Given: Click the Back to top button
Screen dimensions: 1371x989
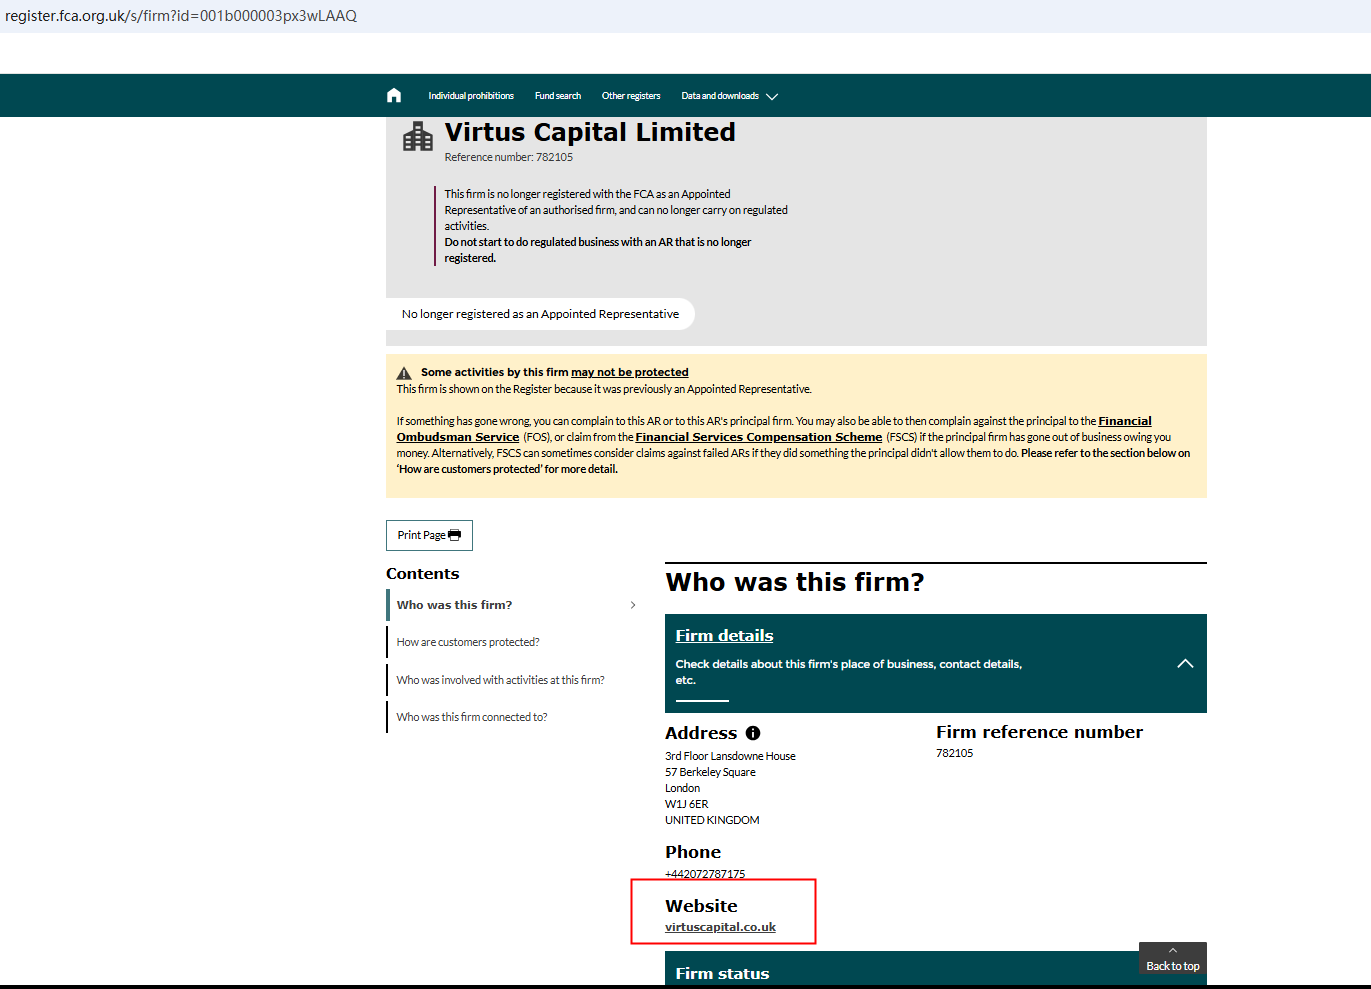Looking at the screenshot, I should tap(1173, 958).
